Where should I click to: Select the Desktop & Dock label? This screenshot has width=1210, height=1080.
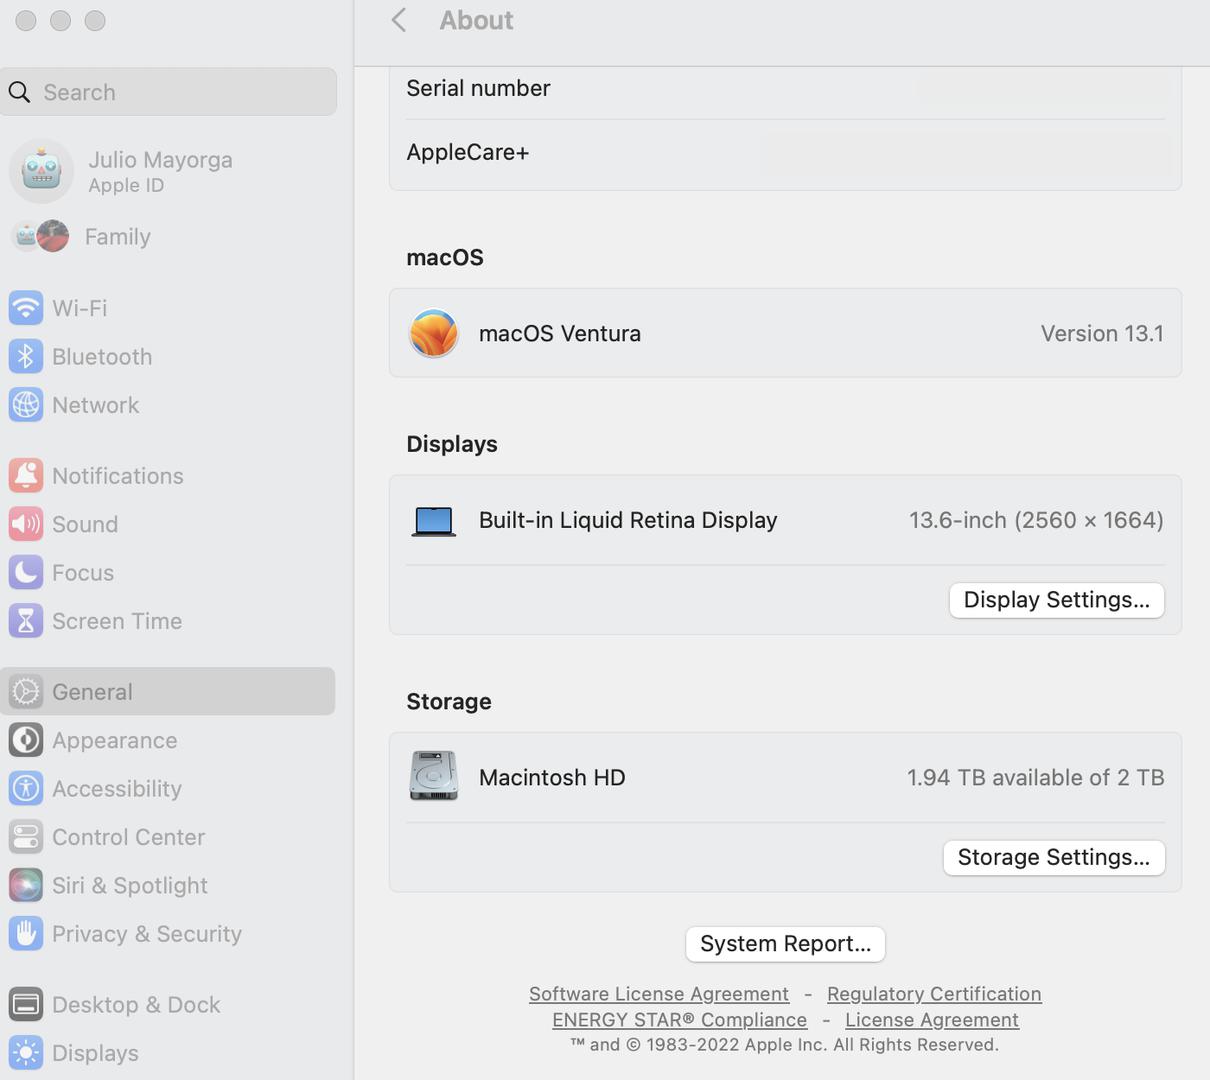136,1005
